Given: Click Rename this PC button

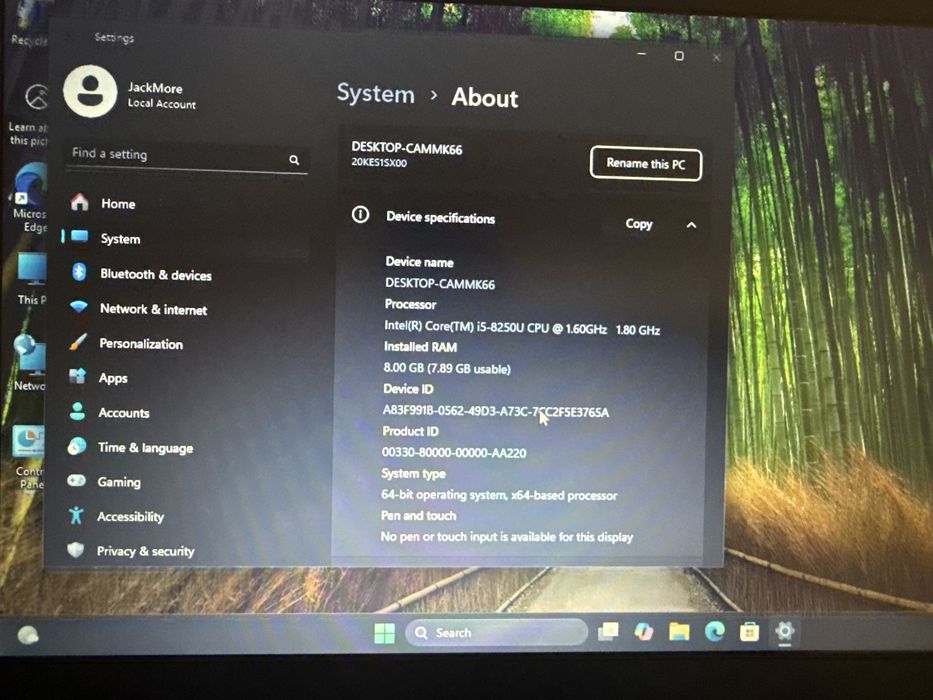Looking at the screenshot, I should pyautogui.click(x=646, y=163).
